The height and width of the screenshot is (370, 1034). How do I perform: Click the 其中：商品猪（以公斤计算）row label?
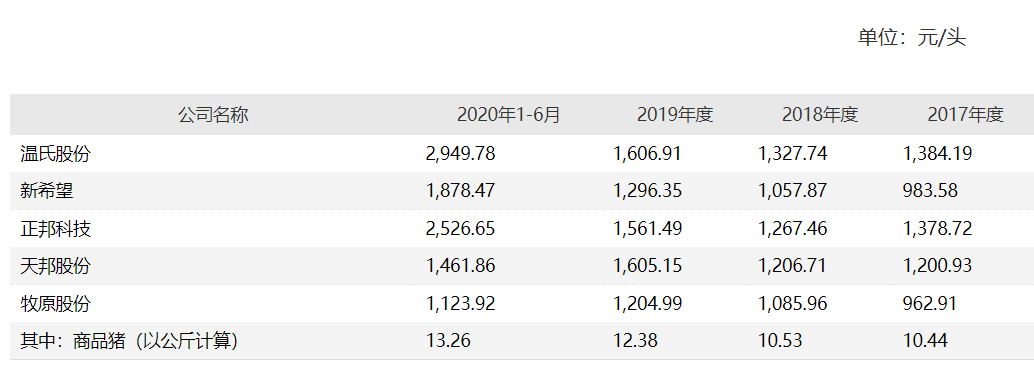coord(129,341)
